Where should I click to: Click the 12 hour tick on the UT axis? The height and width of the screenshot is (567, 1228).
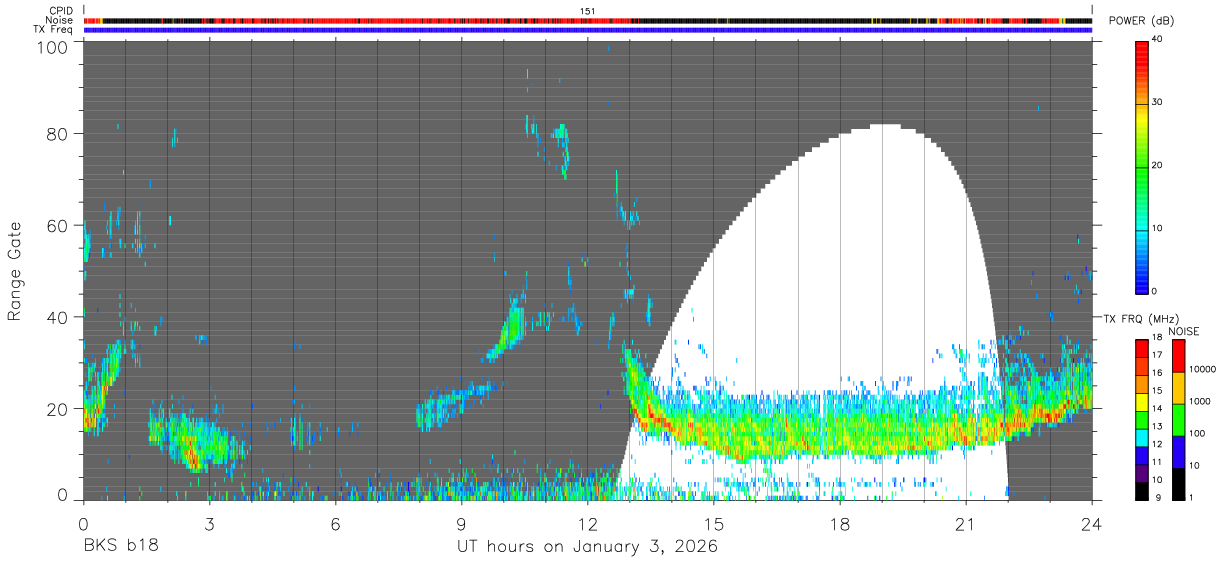click(588, 522)
